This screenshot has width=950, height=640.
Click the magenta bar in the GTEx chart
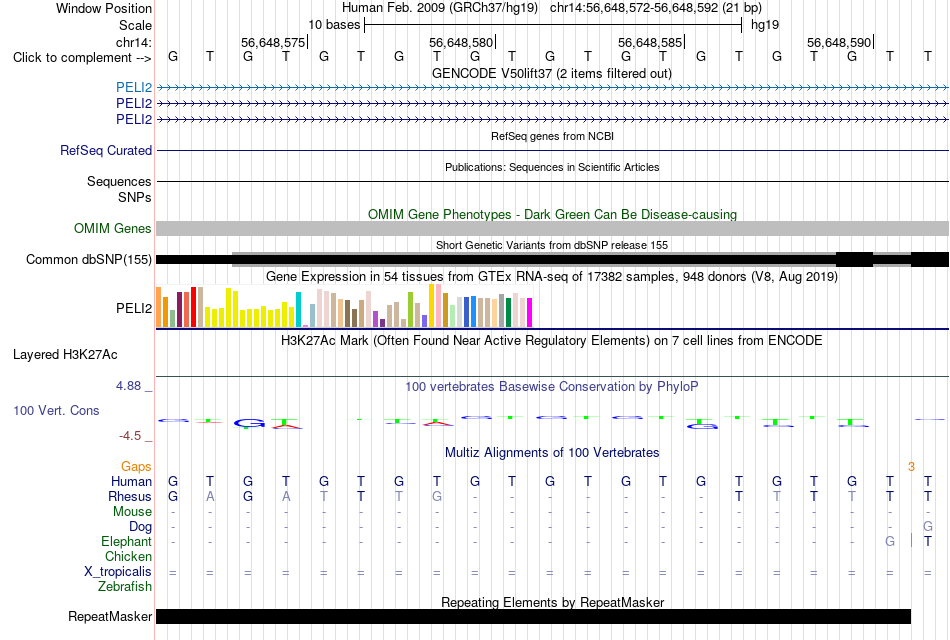(x=530, y=313)
